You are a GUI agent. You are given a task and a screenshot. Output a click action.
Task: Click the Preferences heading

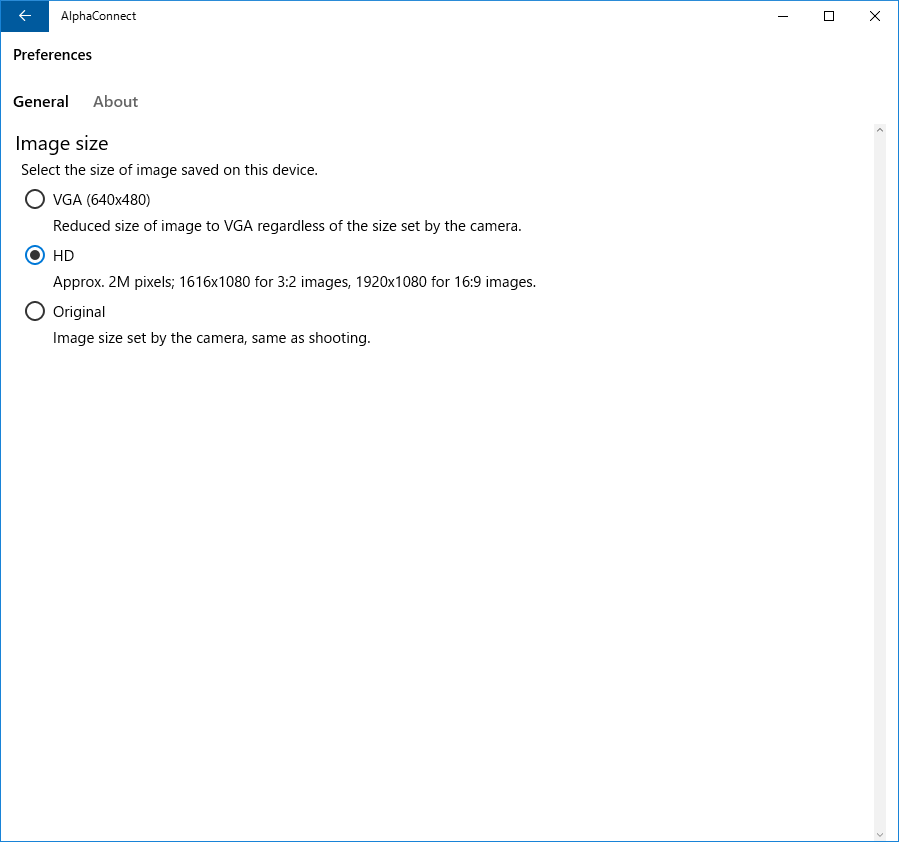52,55
